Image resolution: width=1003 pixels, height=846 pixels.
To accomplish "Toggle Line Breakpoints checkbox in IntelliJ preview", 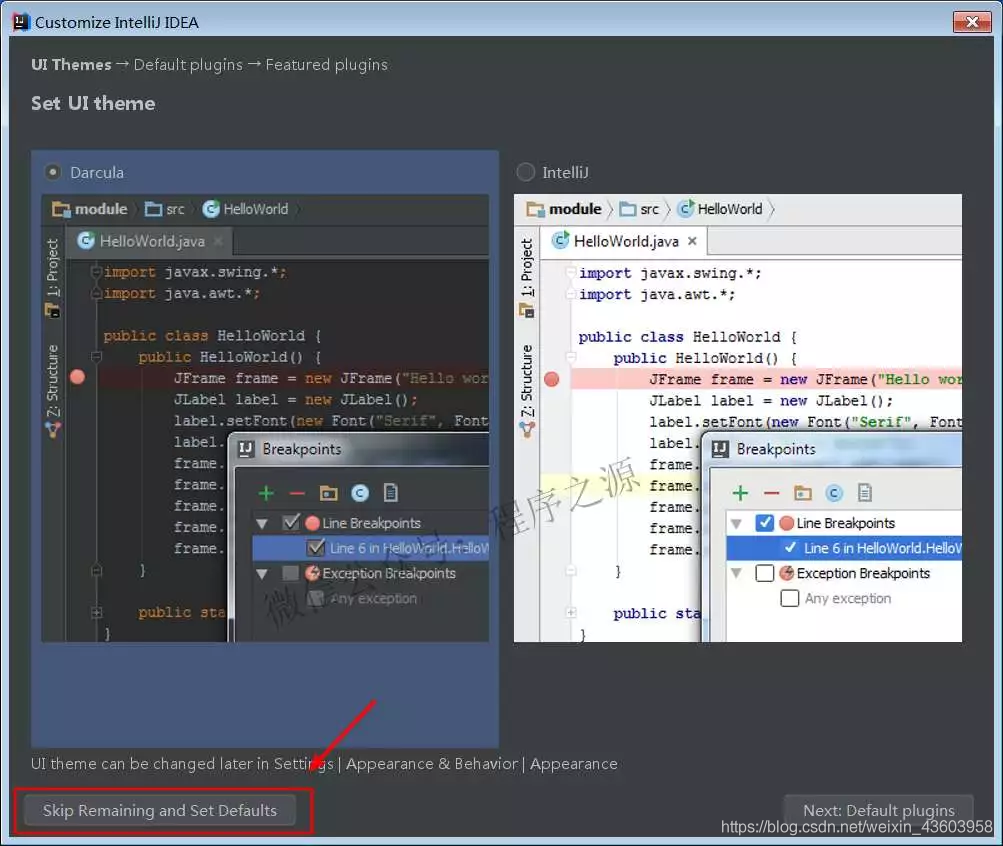I will 764,522.
